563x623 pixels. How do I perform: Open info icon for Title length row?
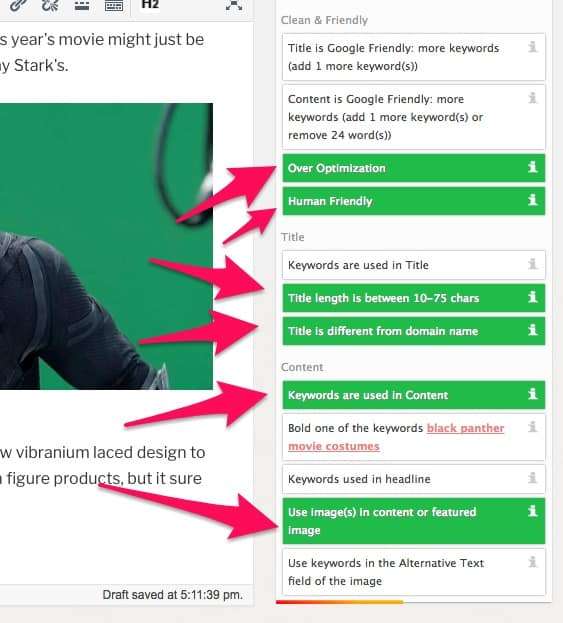click(x=532, y=297)
